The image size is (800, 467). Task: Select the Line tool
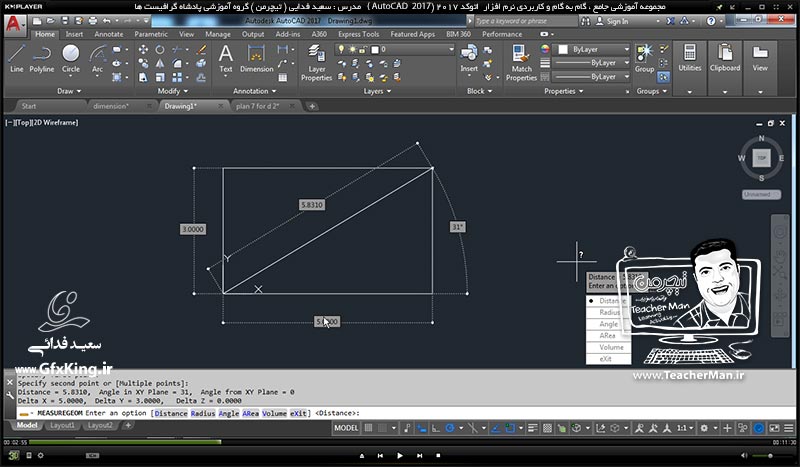16,58
